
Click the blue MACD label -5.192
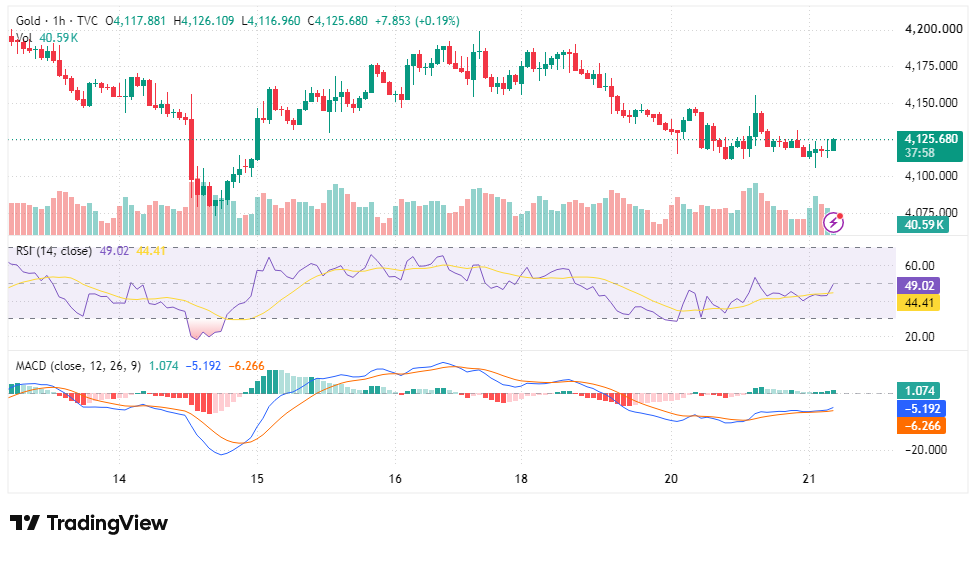[x=921, y=408]
